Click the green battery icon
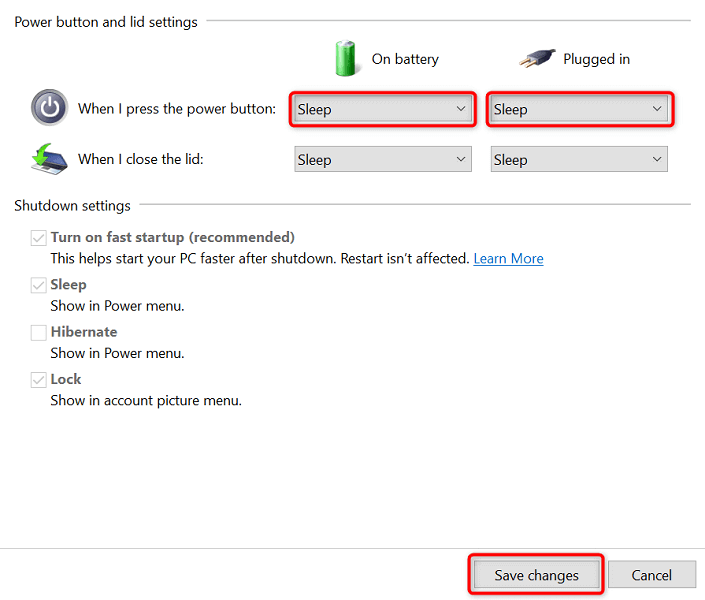Screen dimensions: 705x600 coord(347,59)
